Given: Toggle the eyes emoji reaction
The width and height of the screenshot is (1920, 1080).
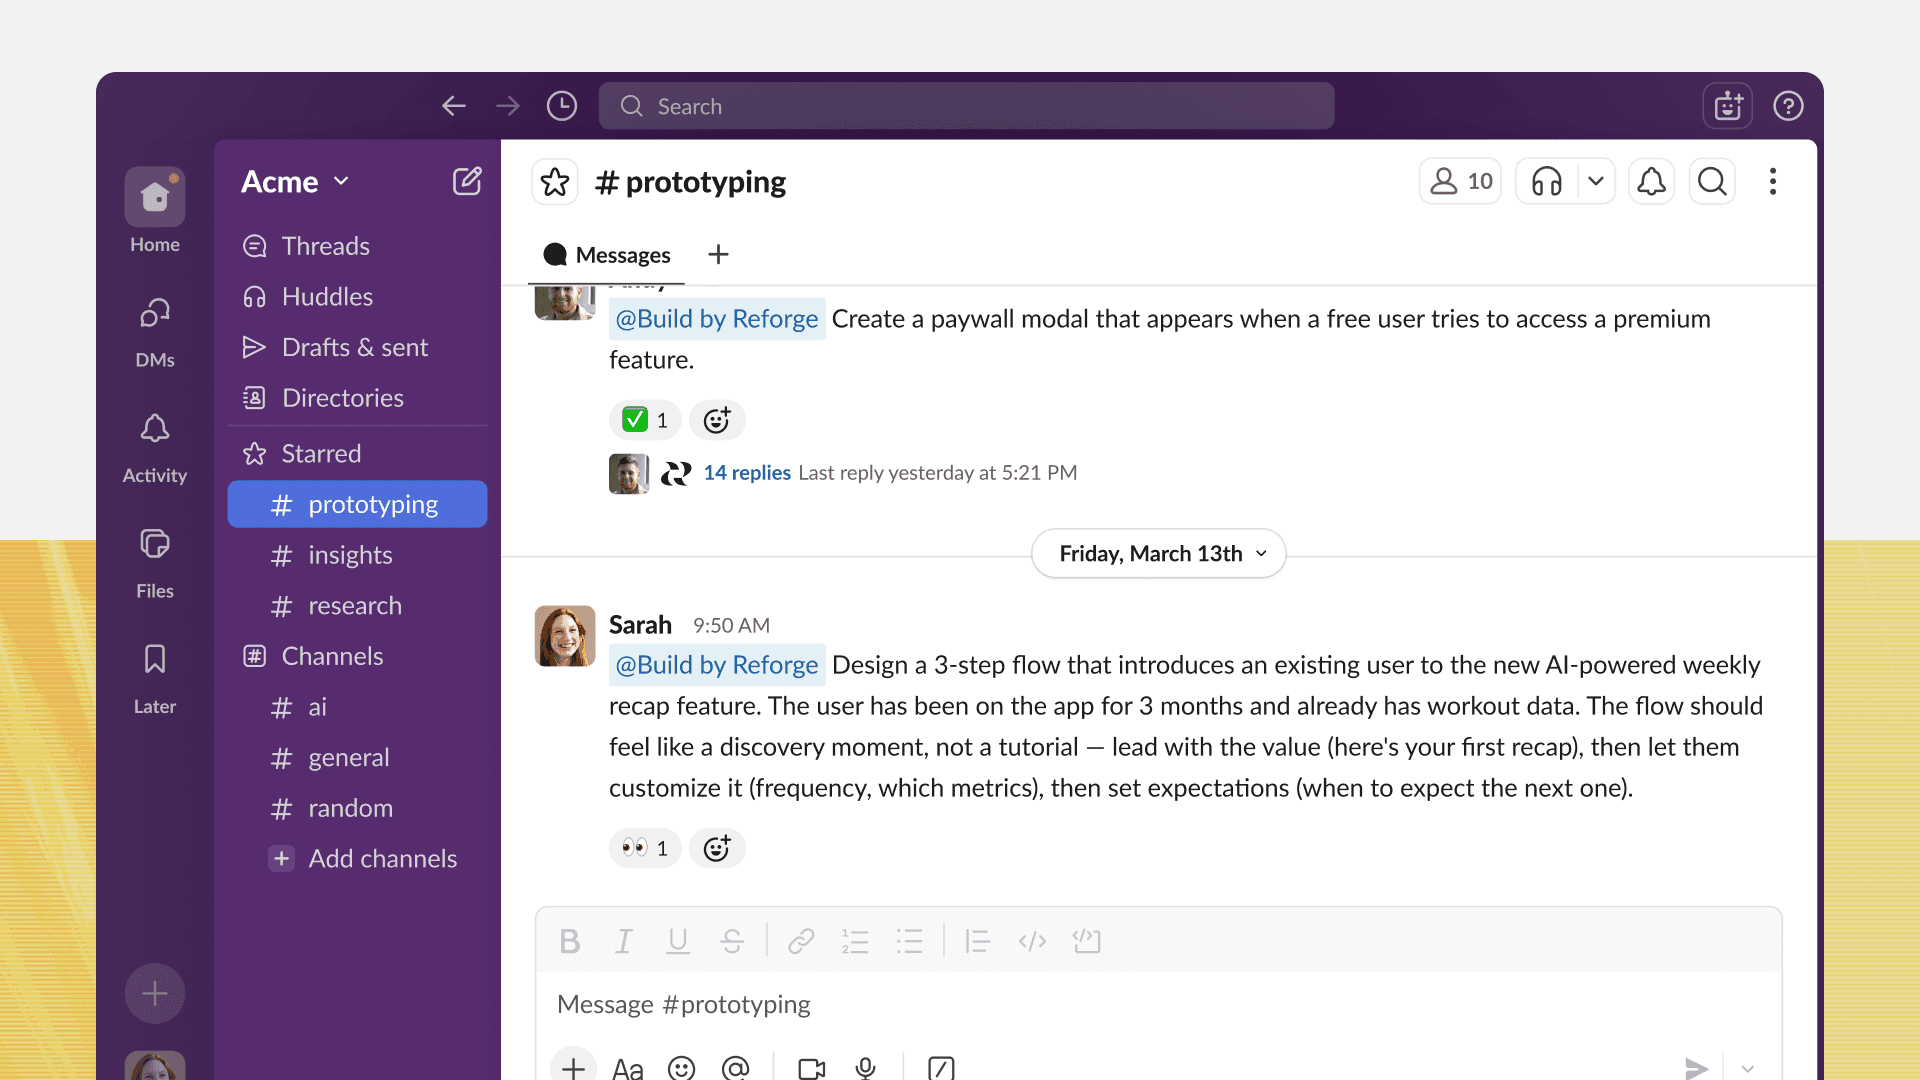Looking at the screenshot, I should [x=645, y=848].
